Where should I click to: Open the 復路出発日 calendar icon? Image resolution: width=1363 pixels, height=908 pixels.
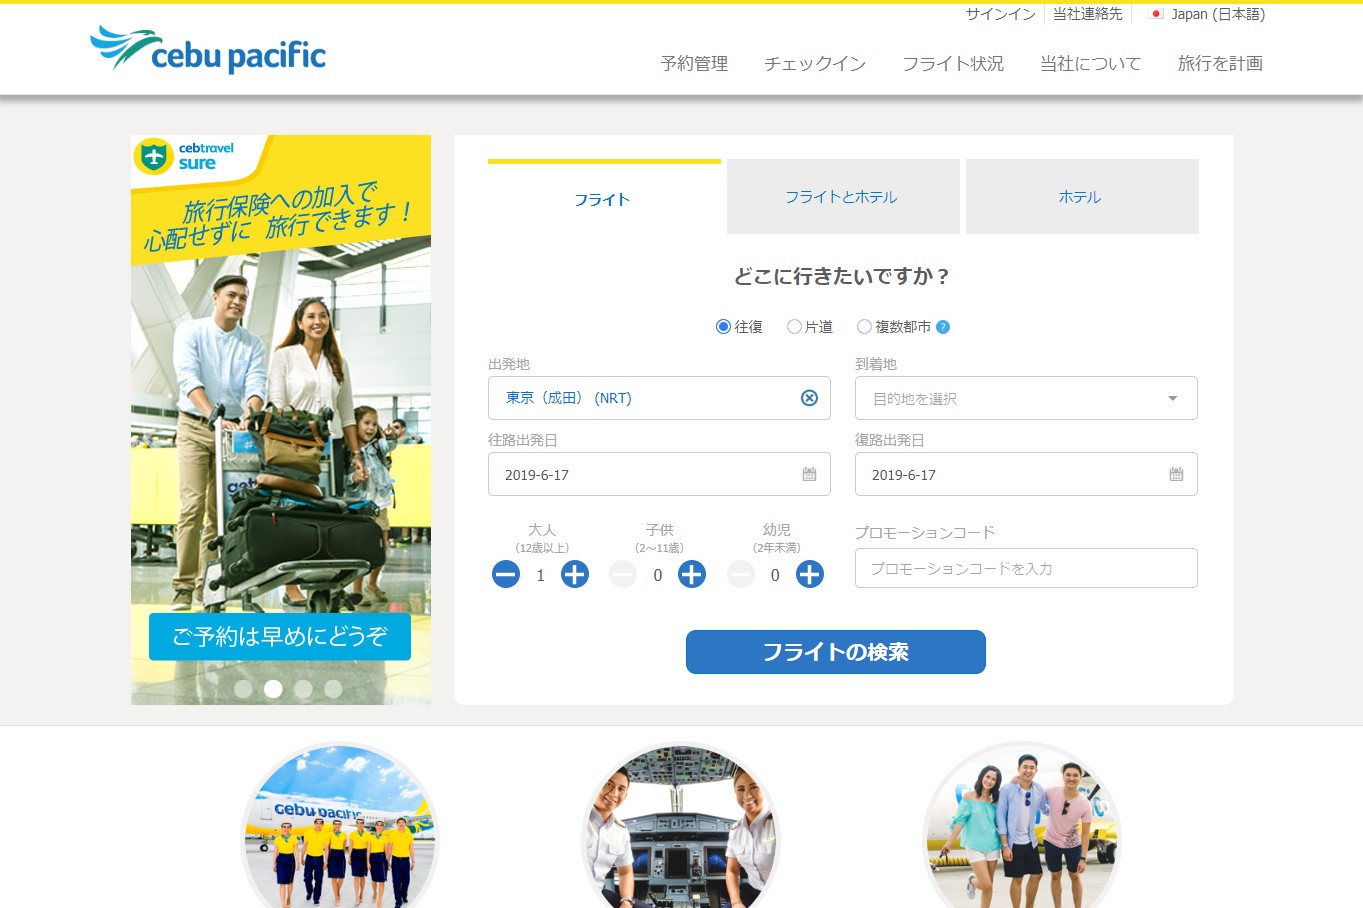point(1176,474)
